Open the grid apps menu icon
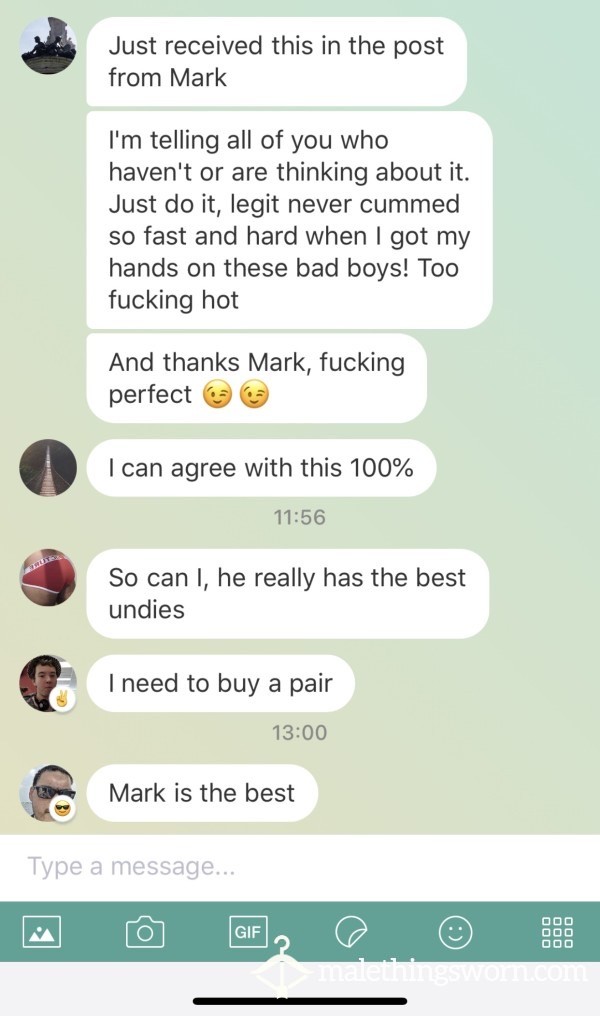Image resolution: width=600 pixels, height=1016 pixels. 557,932
